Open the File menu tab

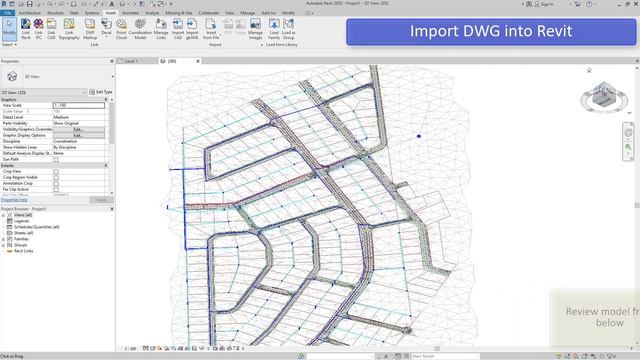coord(7,13)
